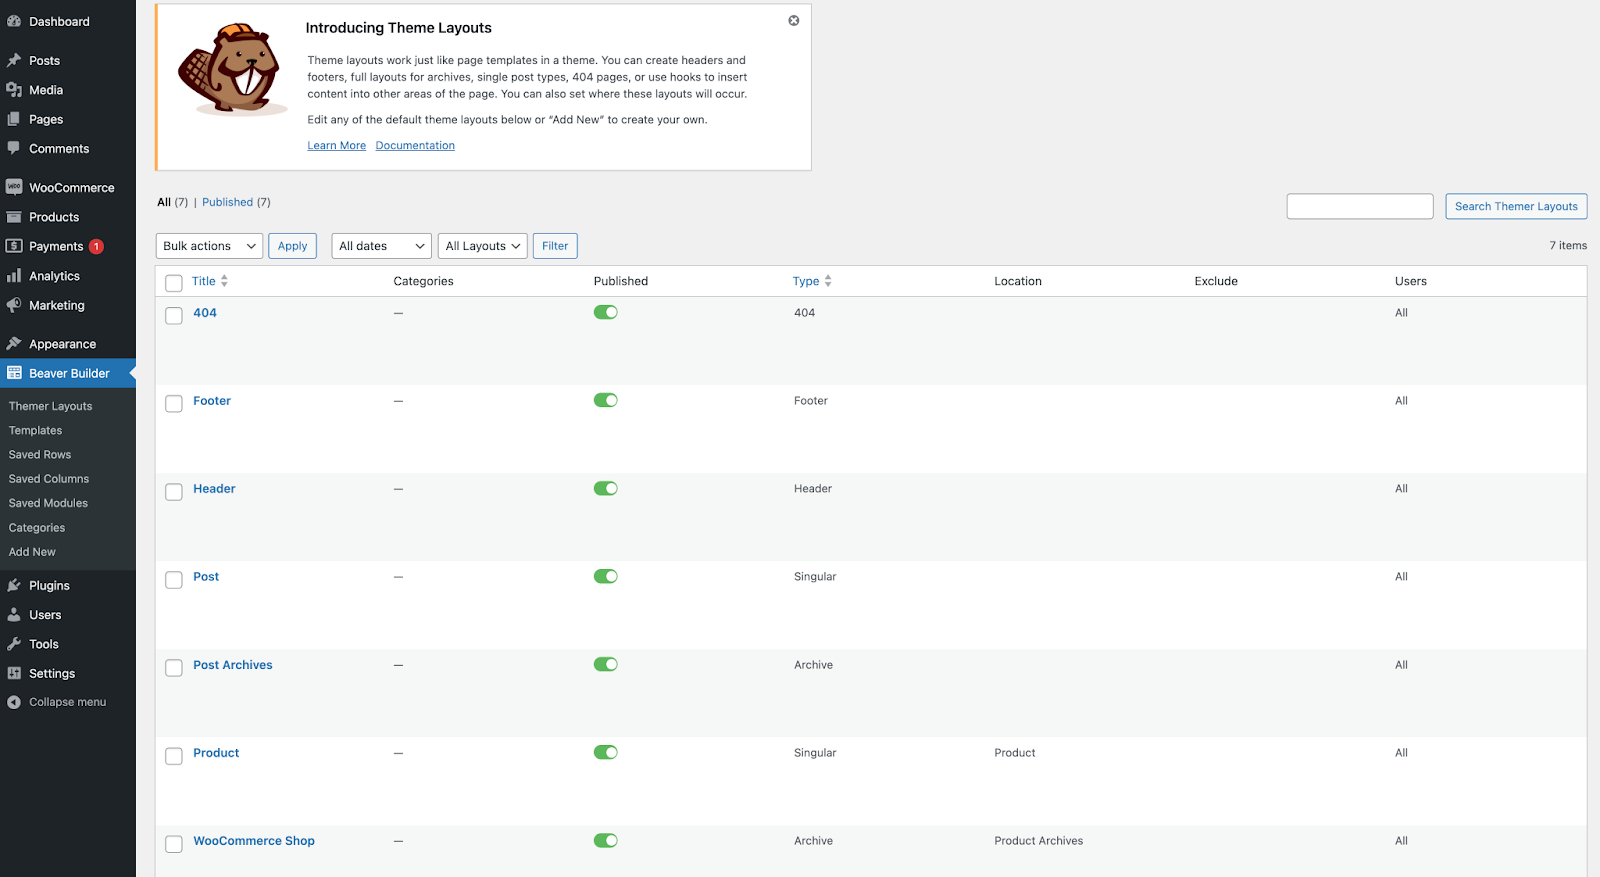This screenshot has height=877, width=1600.
Task: Open the 404 layout title link
Action: pyautogui.click(x=205, y=313)
